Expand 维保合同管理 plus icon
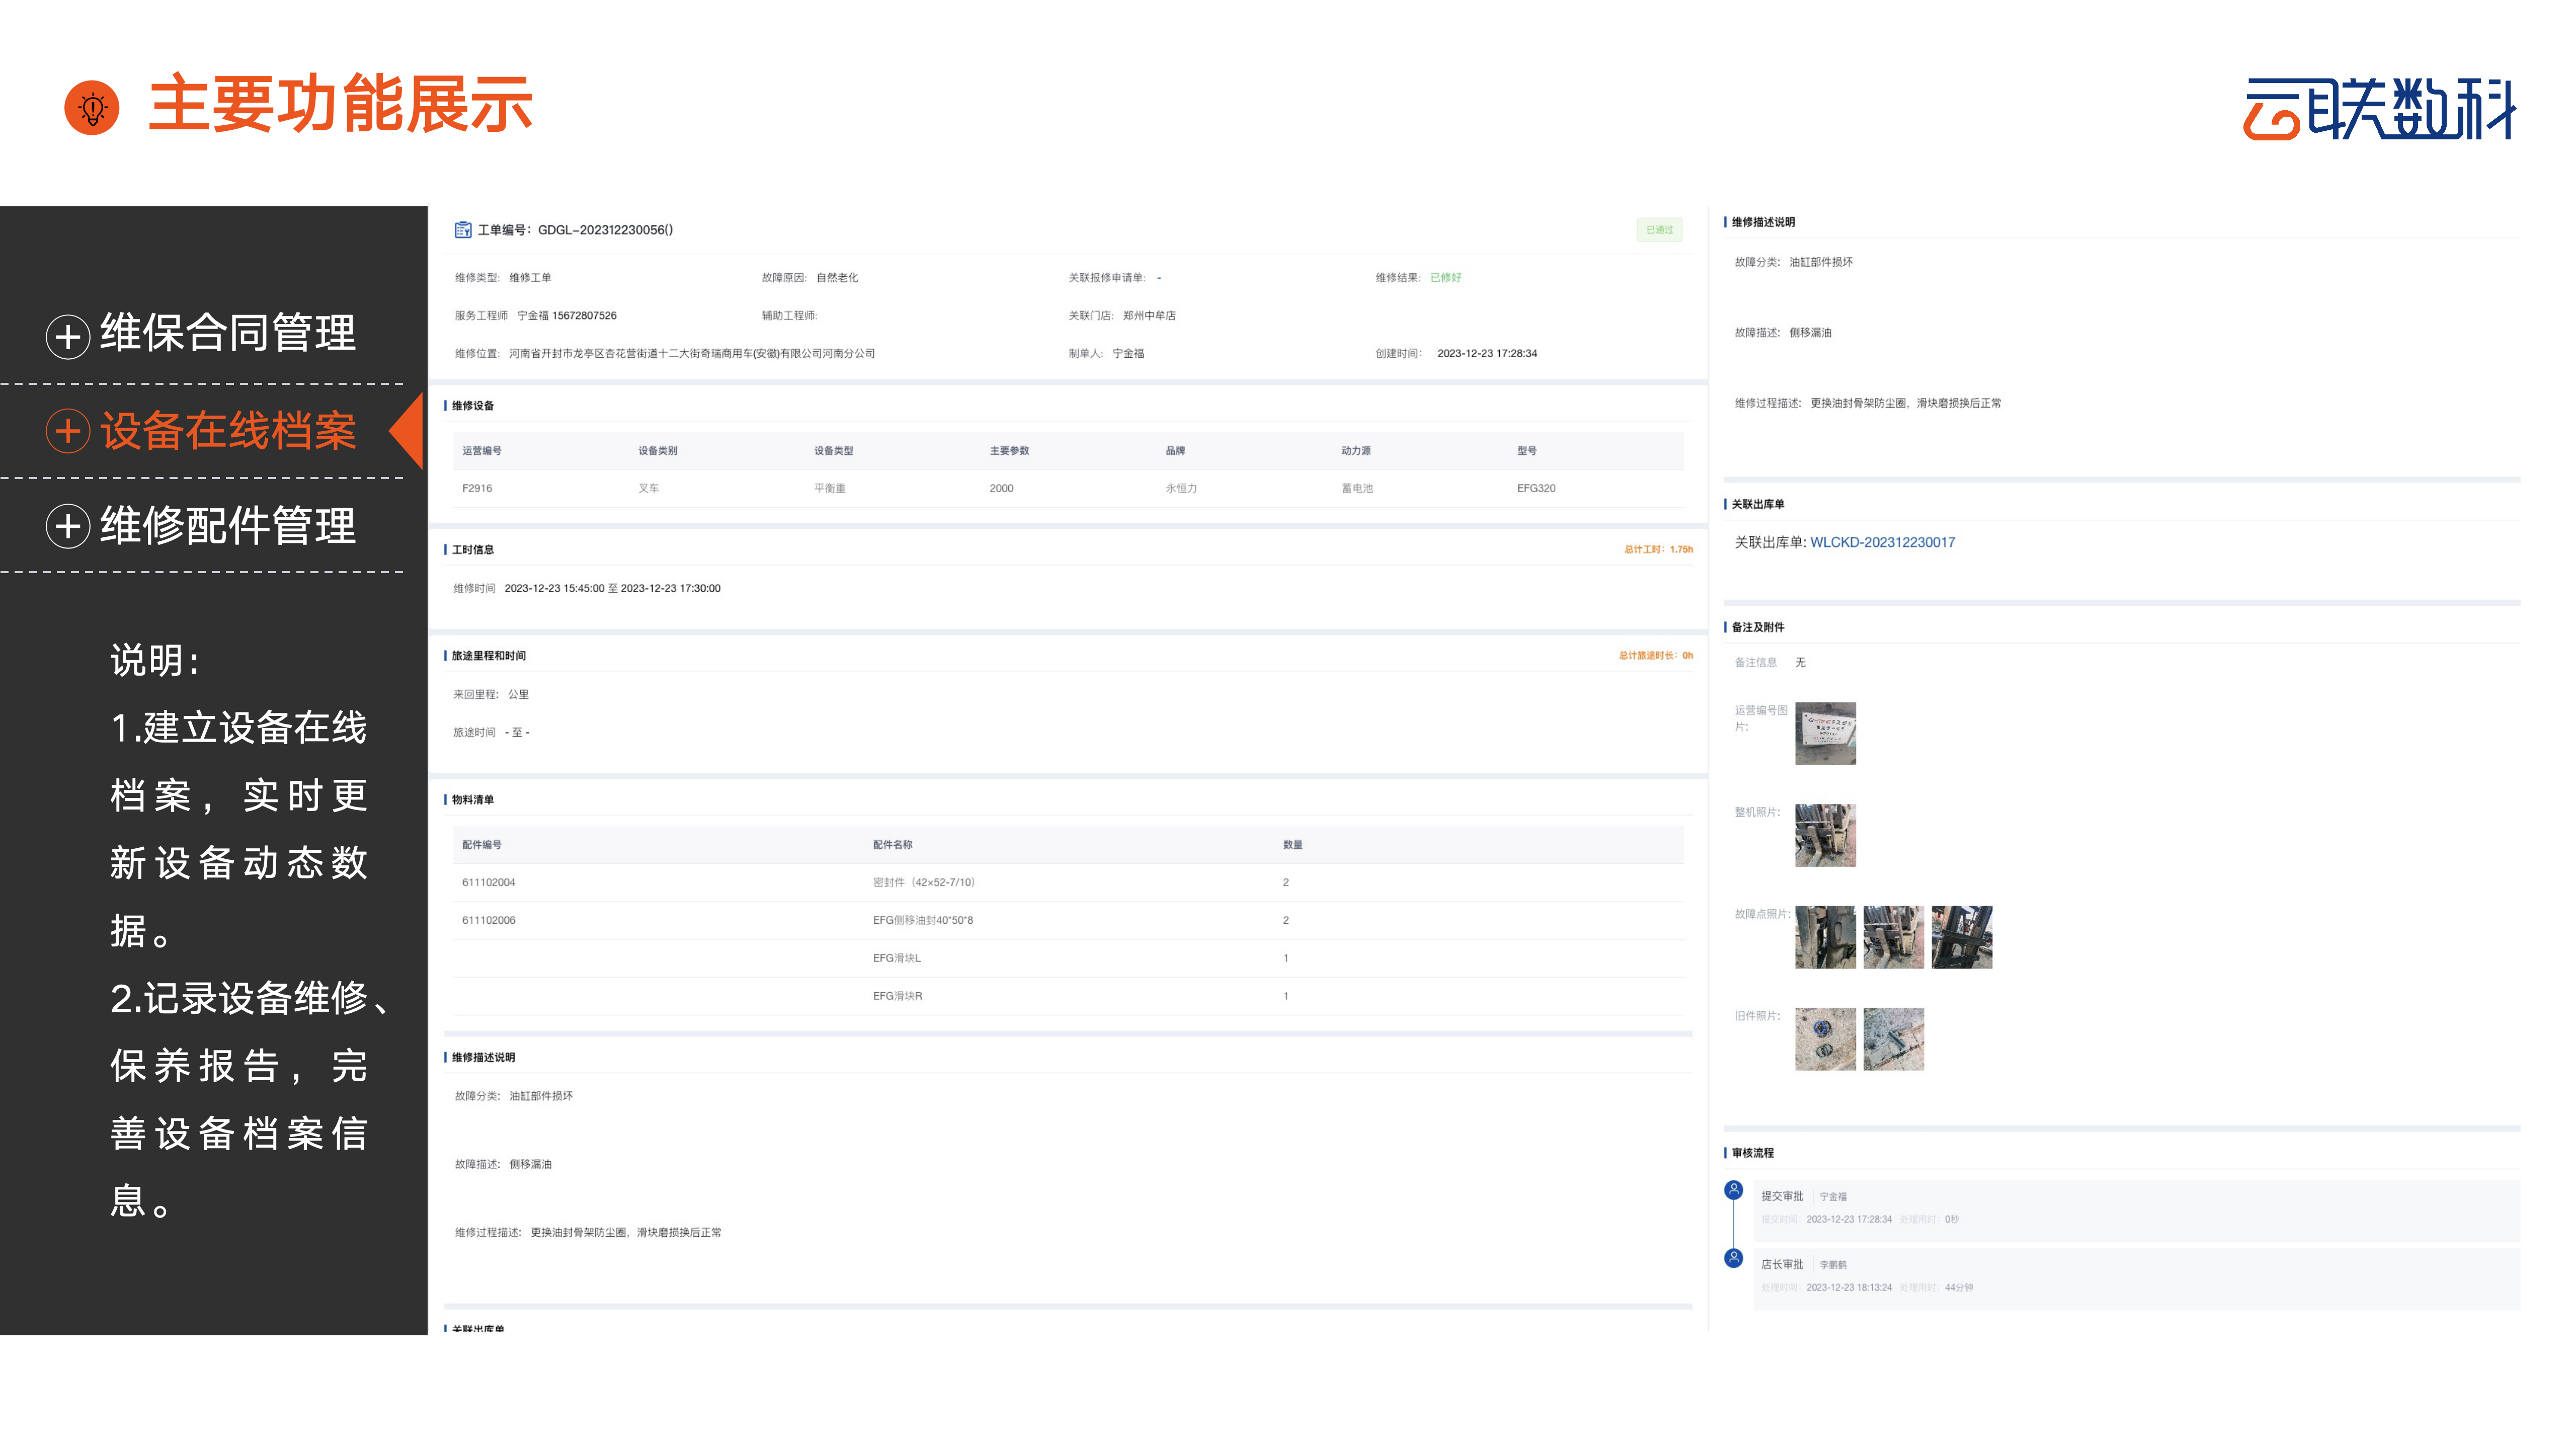 (x=68, y=336)
